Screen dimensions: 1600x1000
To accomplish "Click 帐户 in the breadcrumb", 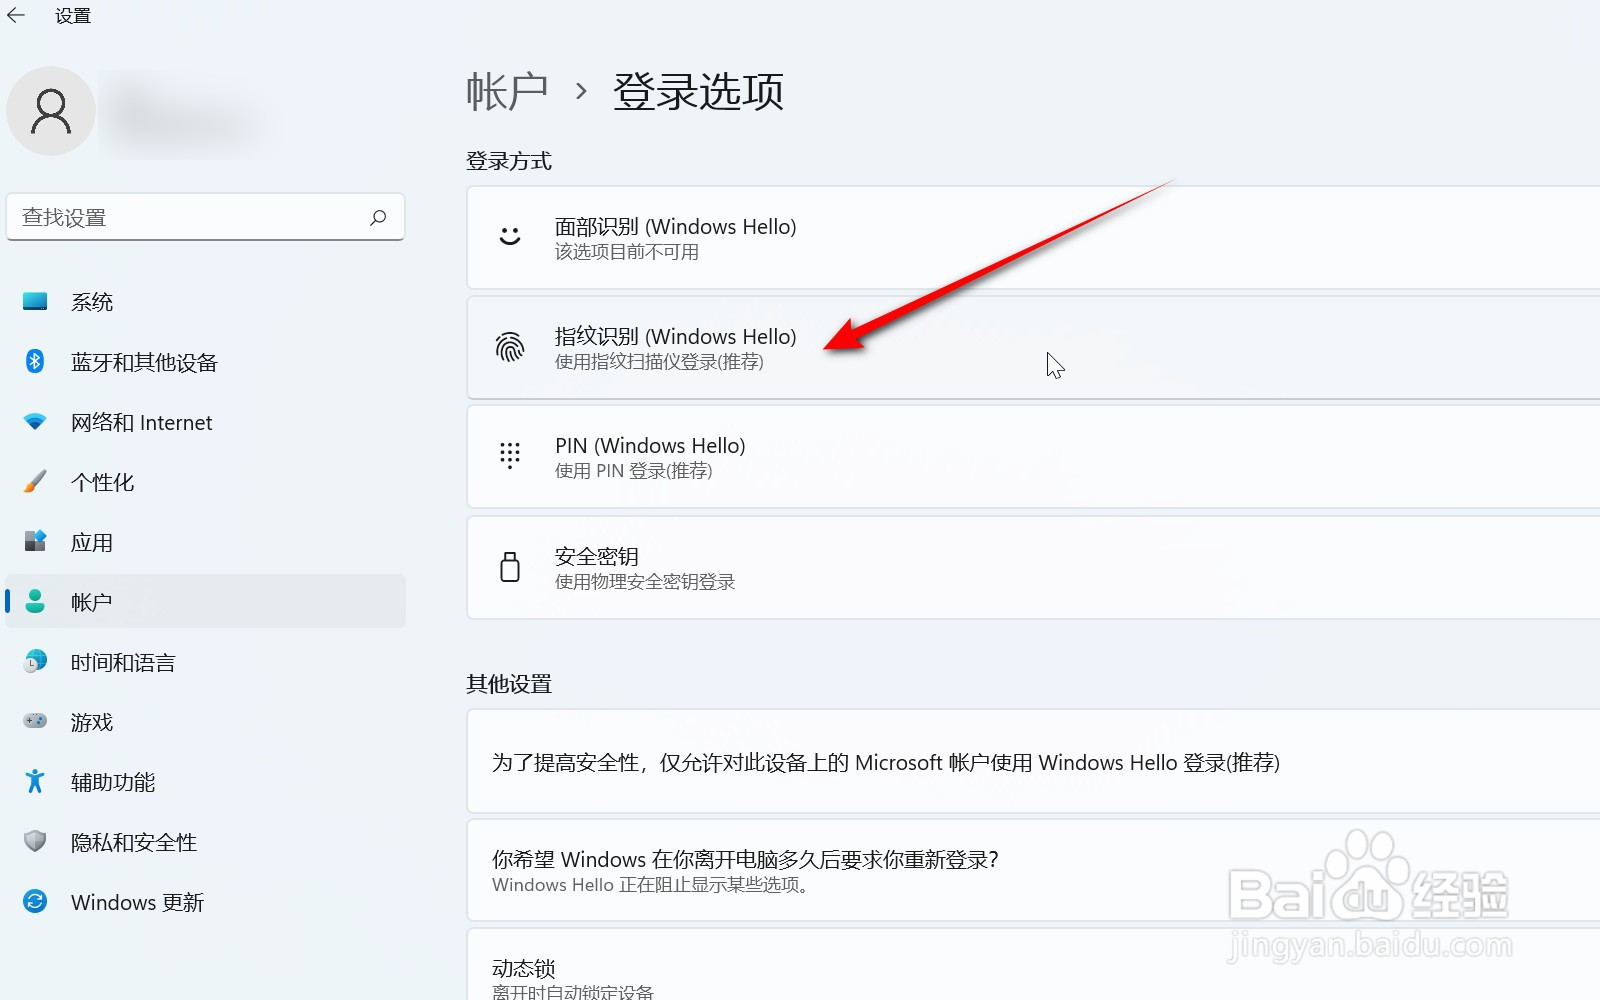I will [x=507, y=91].
